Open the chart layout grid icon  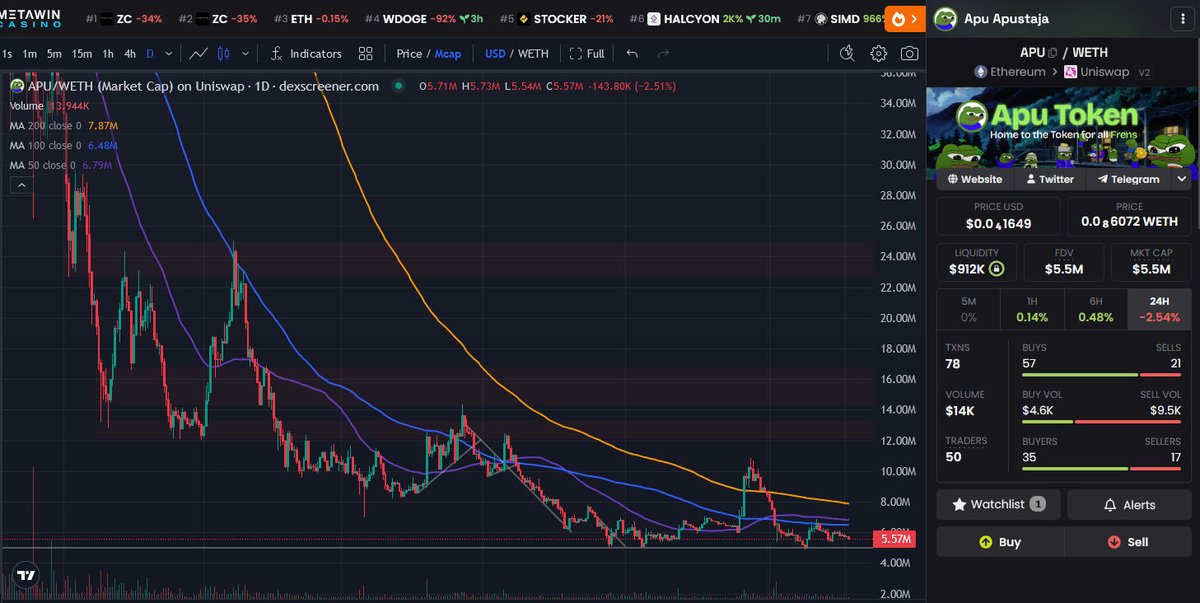coord(366,53)
